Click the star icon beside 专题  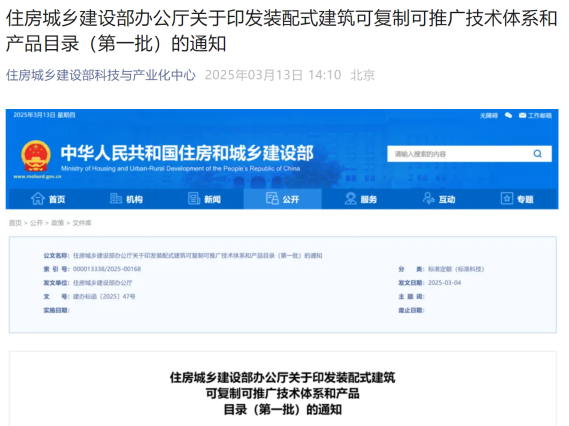tap(507, 198)
